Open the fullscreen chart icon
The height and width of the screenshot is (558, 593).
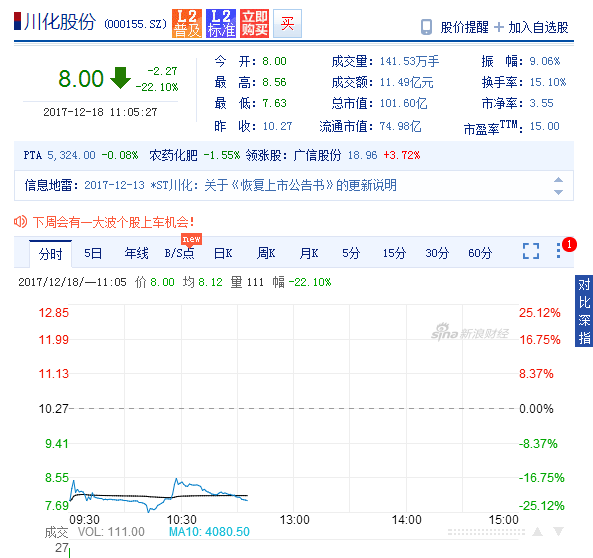531,251
